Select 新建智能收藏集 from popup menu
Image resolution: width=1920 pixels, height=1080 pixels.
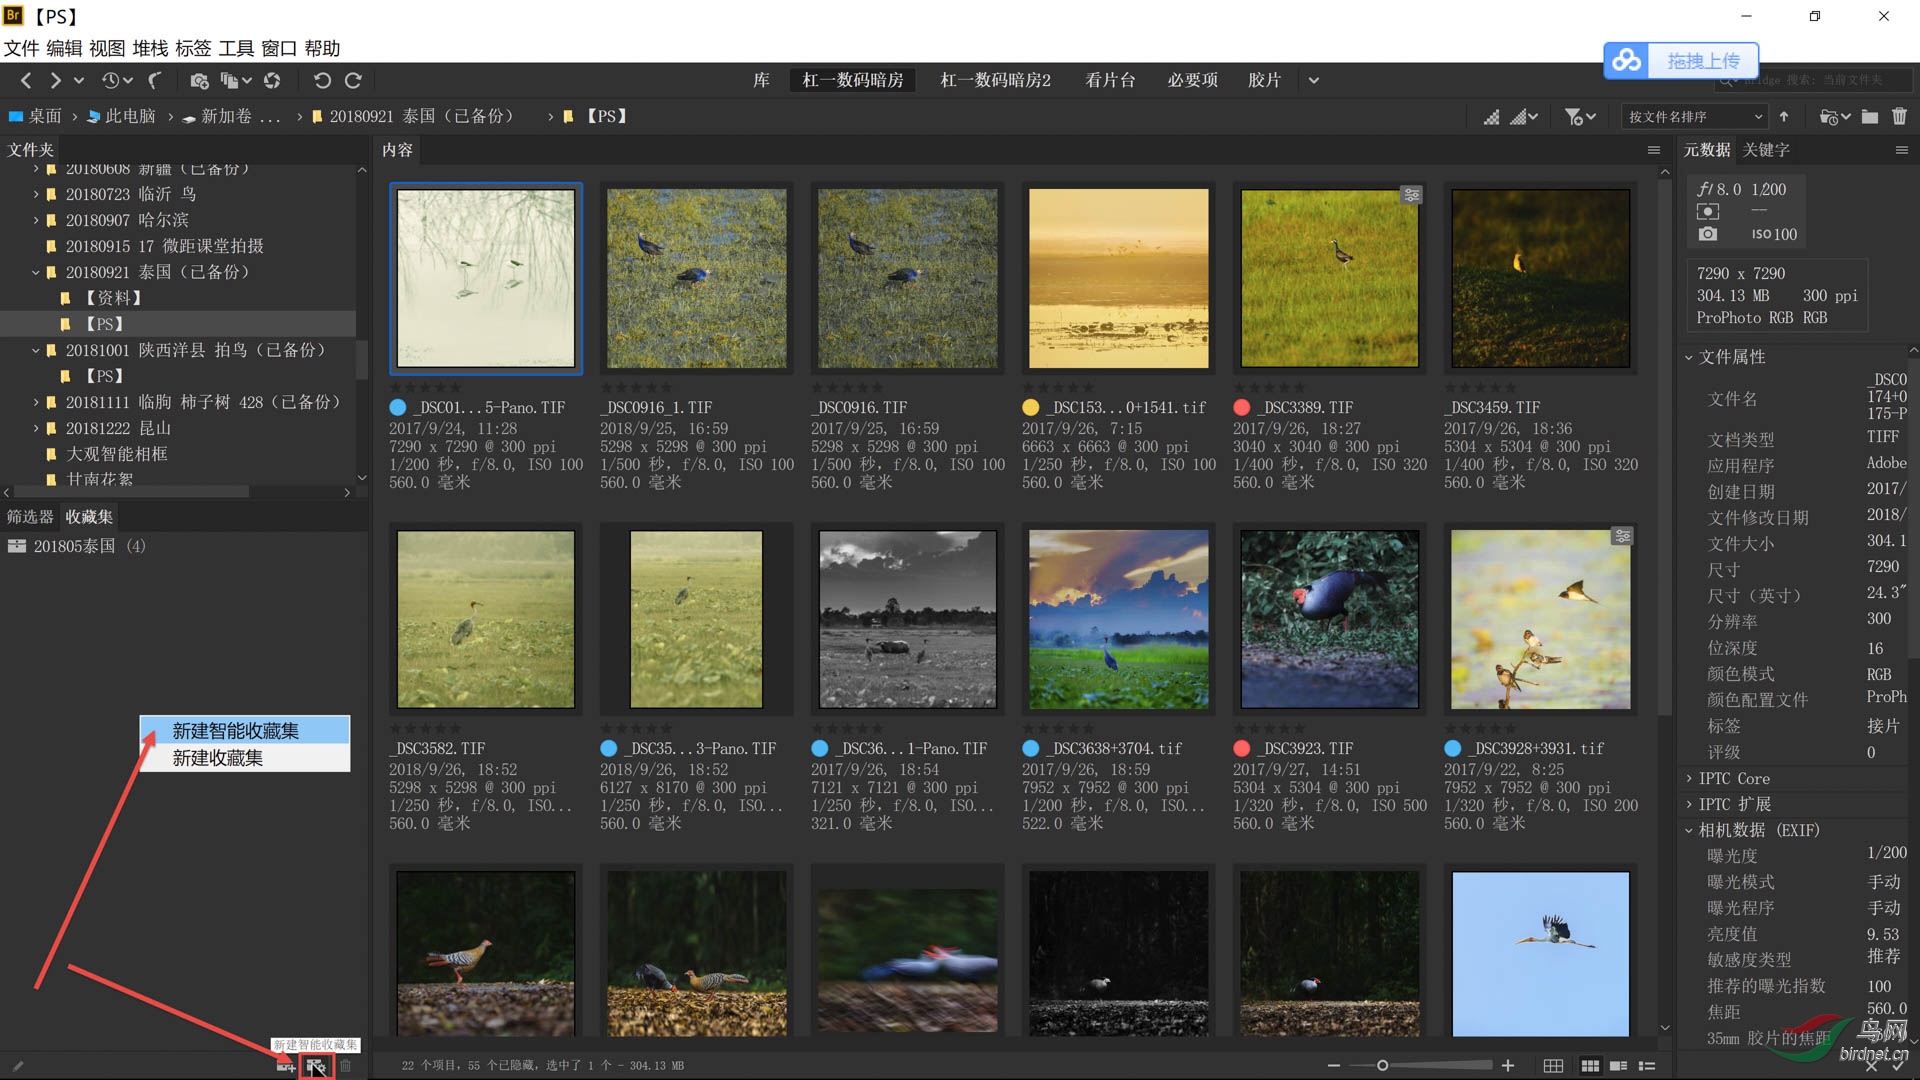(236, 730)
